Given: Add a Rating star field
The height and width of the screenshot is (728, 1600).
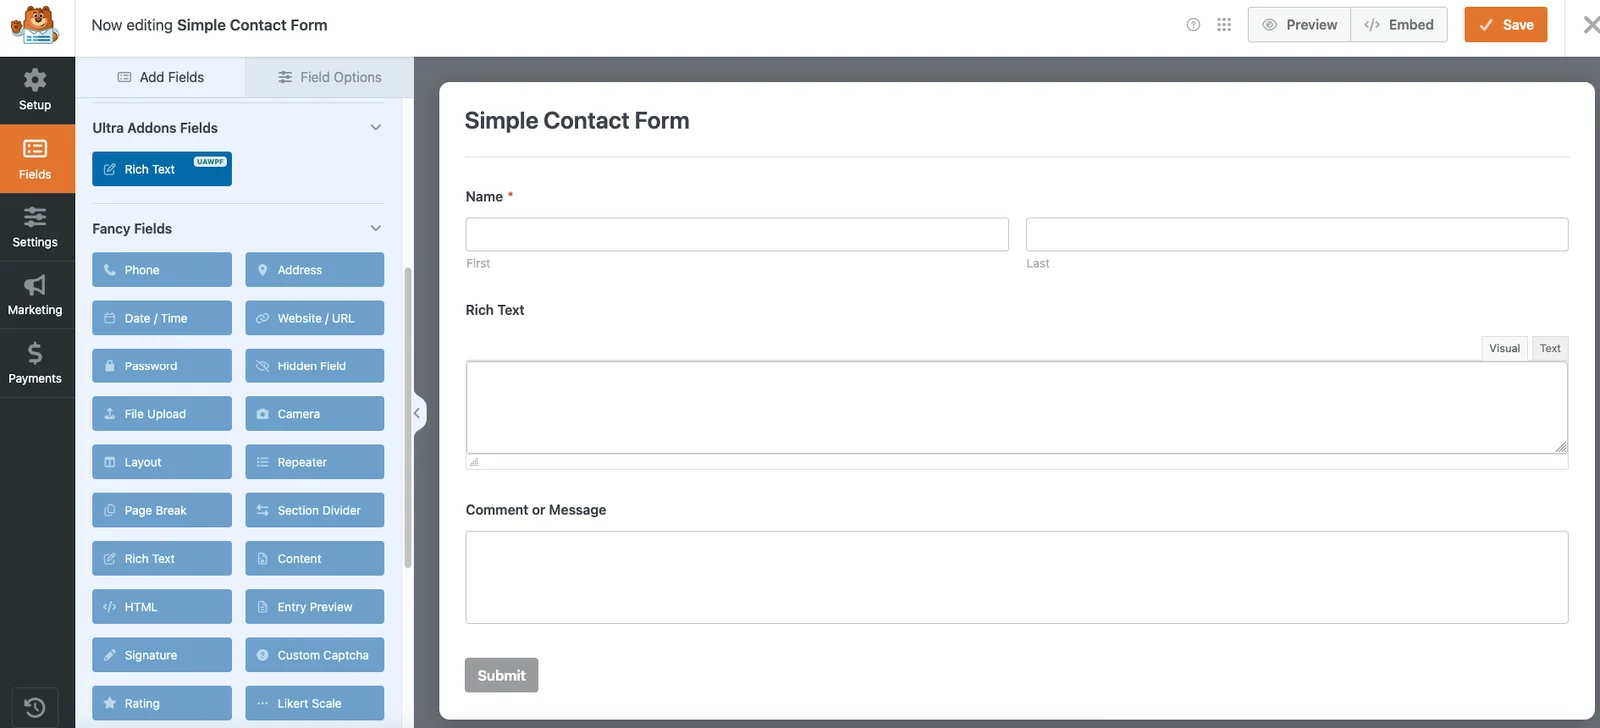Looking at the screenshot, I should tap(162, 703).
